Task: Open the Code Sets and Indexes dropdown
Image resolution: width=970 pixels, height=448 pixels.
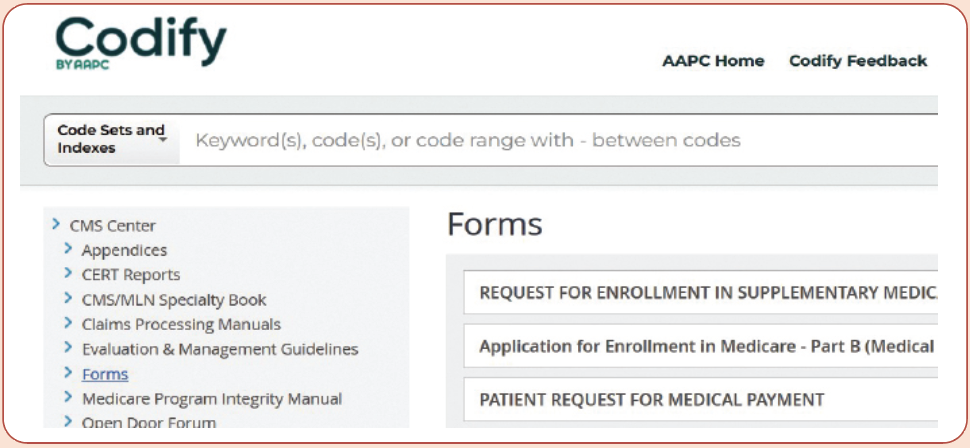Action: (112, 140)
